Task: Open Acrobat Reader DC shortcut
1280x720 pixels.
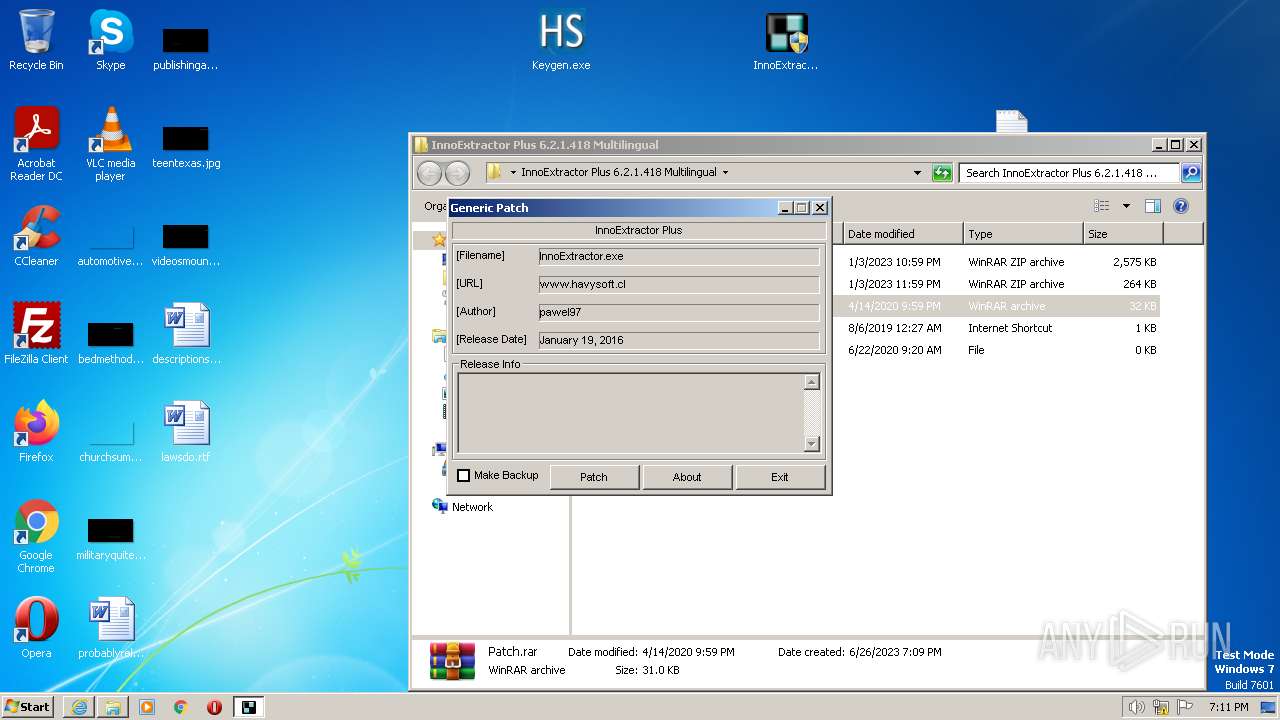Action: pos(36,144)
